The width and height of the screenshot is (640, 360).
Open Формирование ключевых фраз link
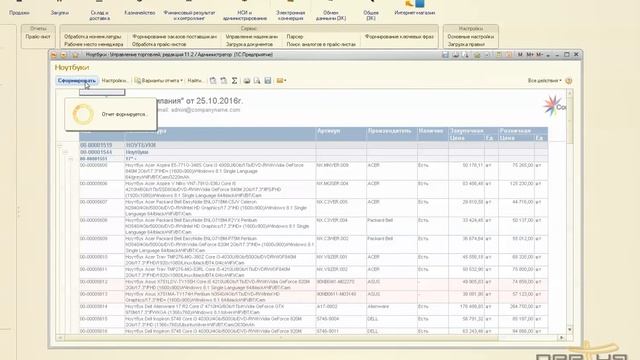point(399,37)
